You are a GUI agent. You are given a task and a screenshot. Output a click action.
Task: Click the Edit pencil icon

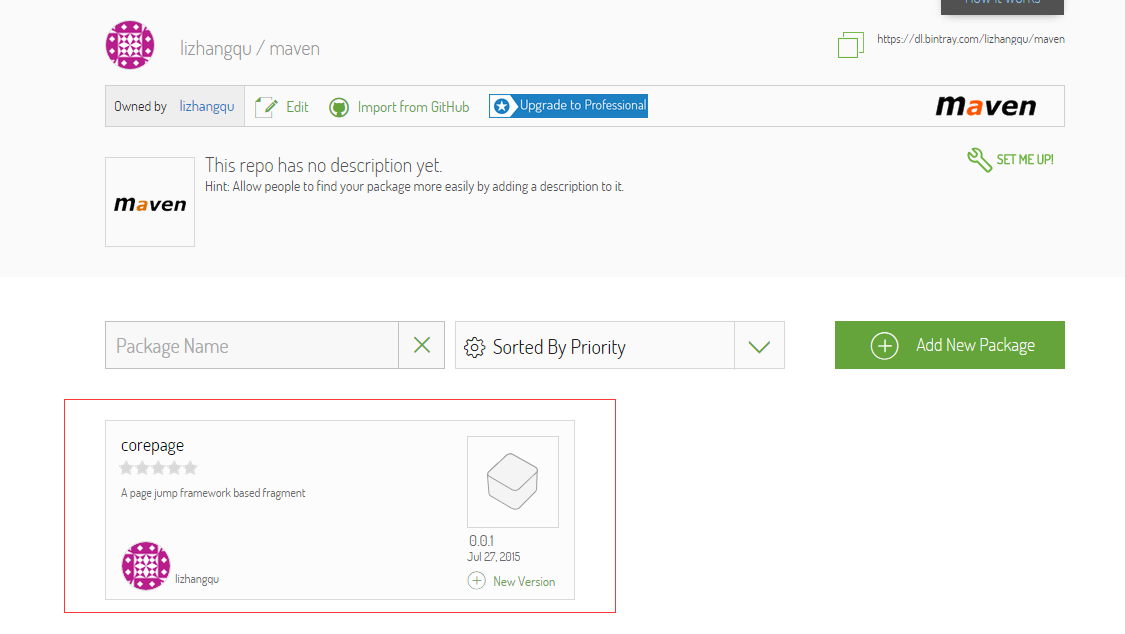click(266, 107)
